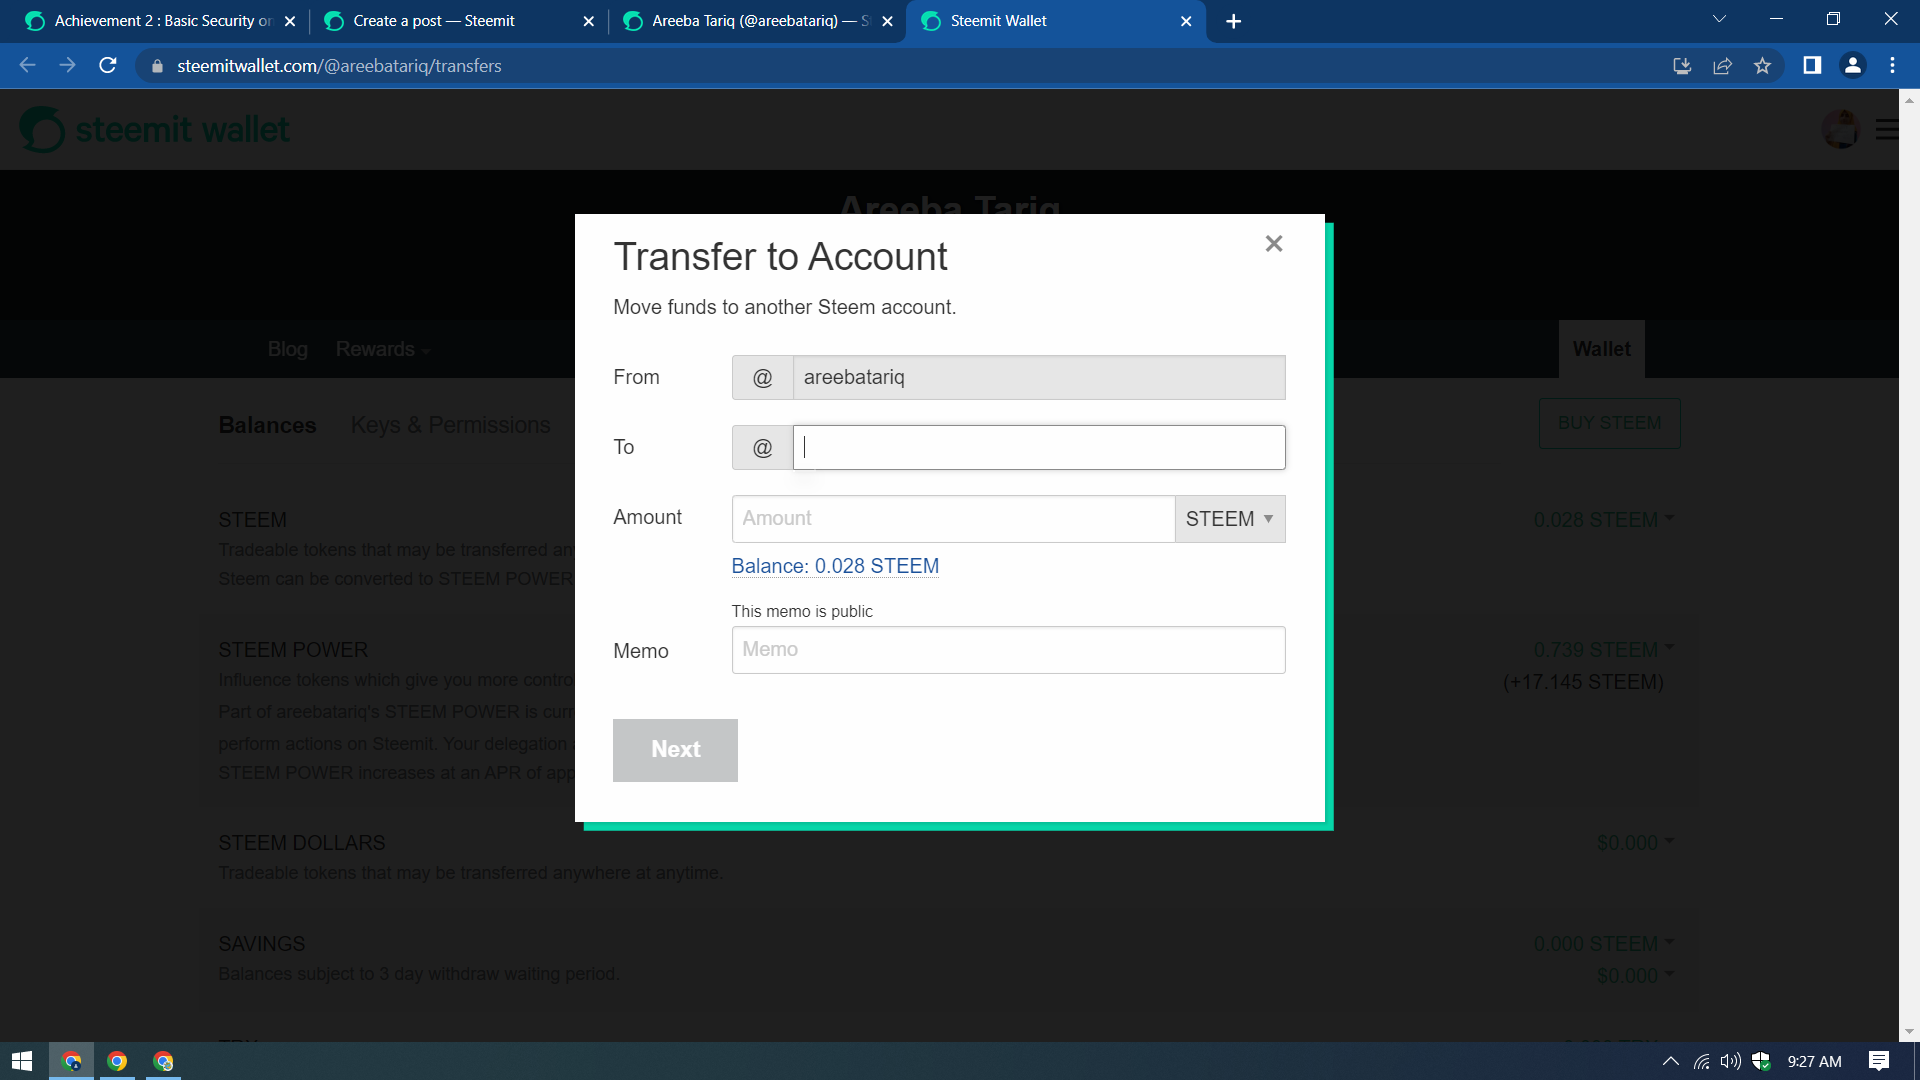Close the Create a post tab
This screenshot has width=1920, height=1080.
(588, 21)
